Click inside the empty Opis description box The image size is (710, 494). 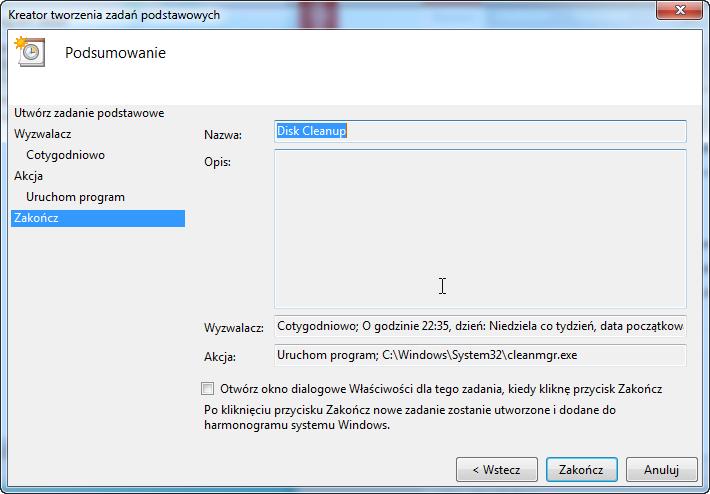480,229
